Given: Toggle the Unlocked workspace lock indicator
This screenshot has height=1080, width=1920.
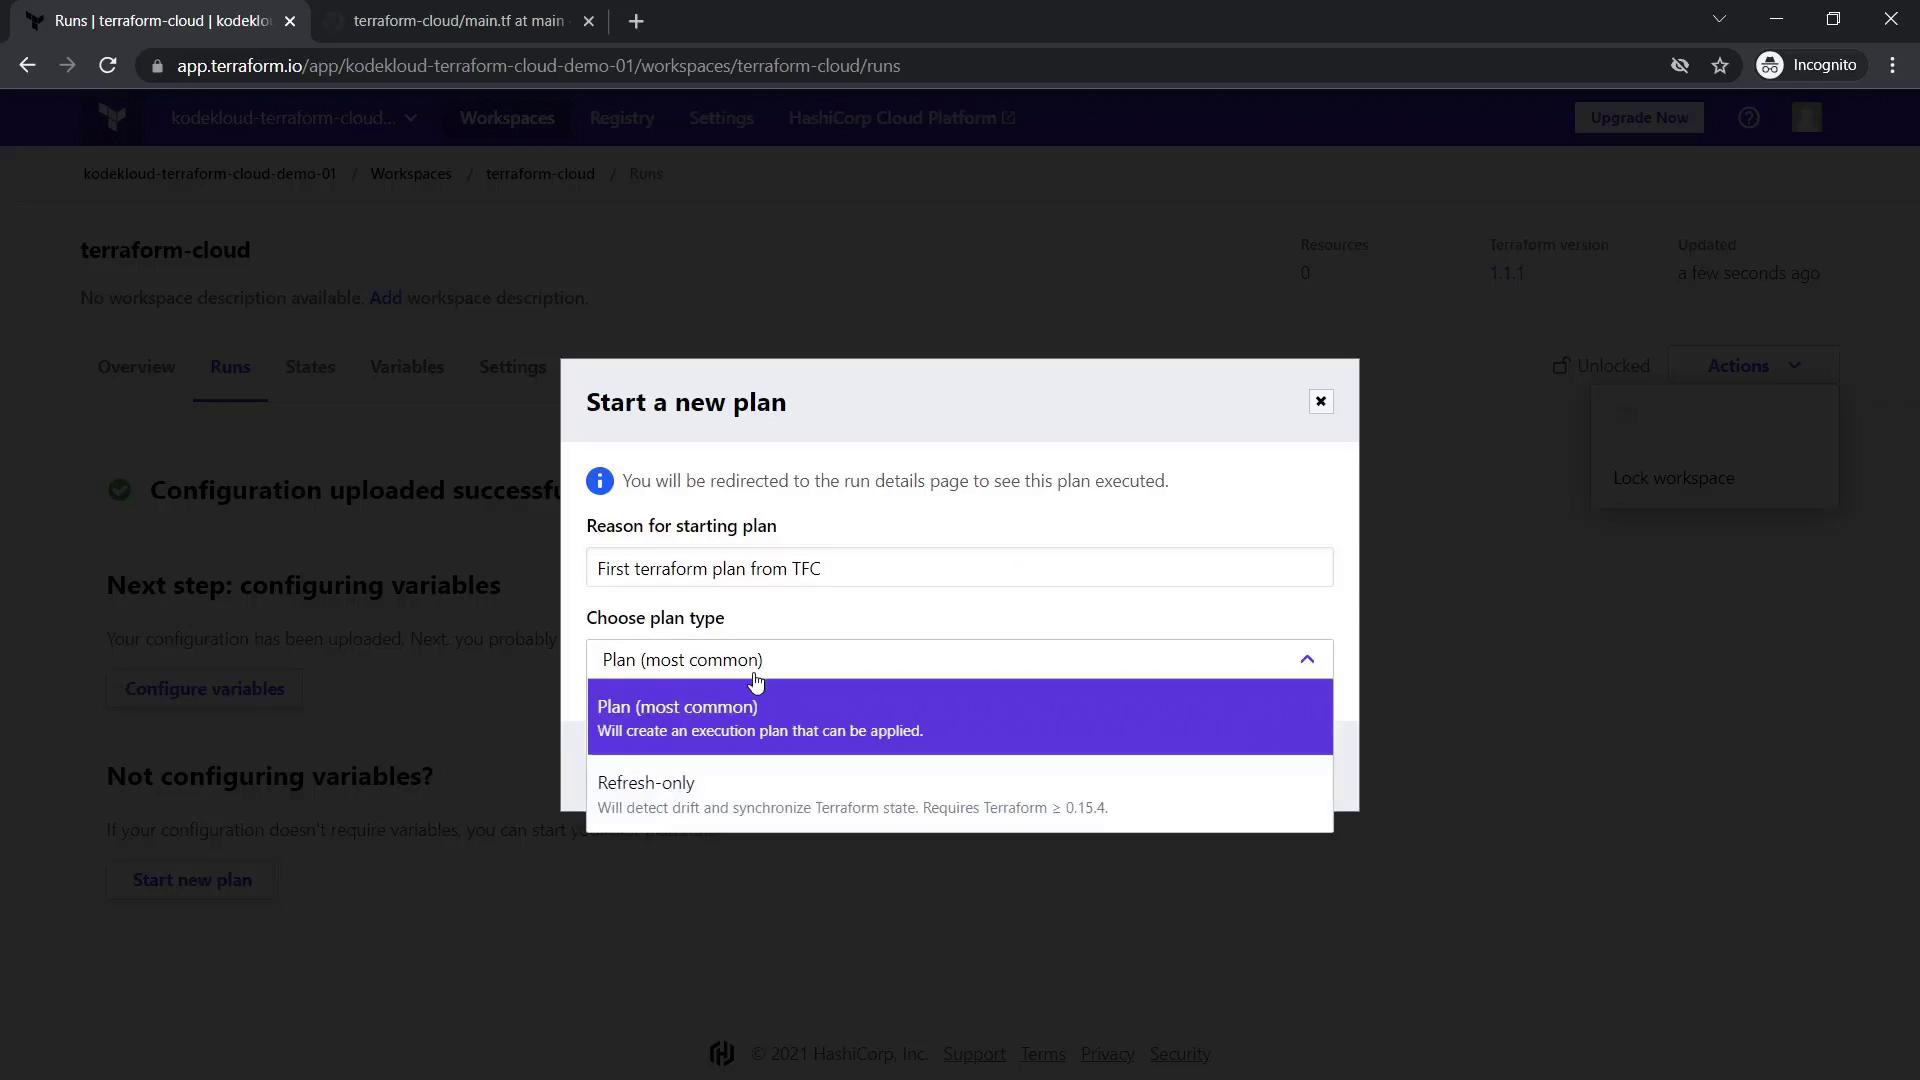Looking at the screenshot, I should tap(1600, 366).
